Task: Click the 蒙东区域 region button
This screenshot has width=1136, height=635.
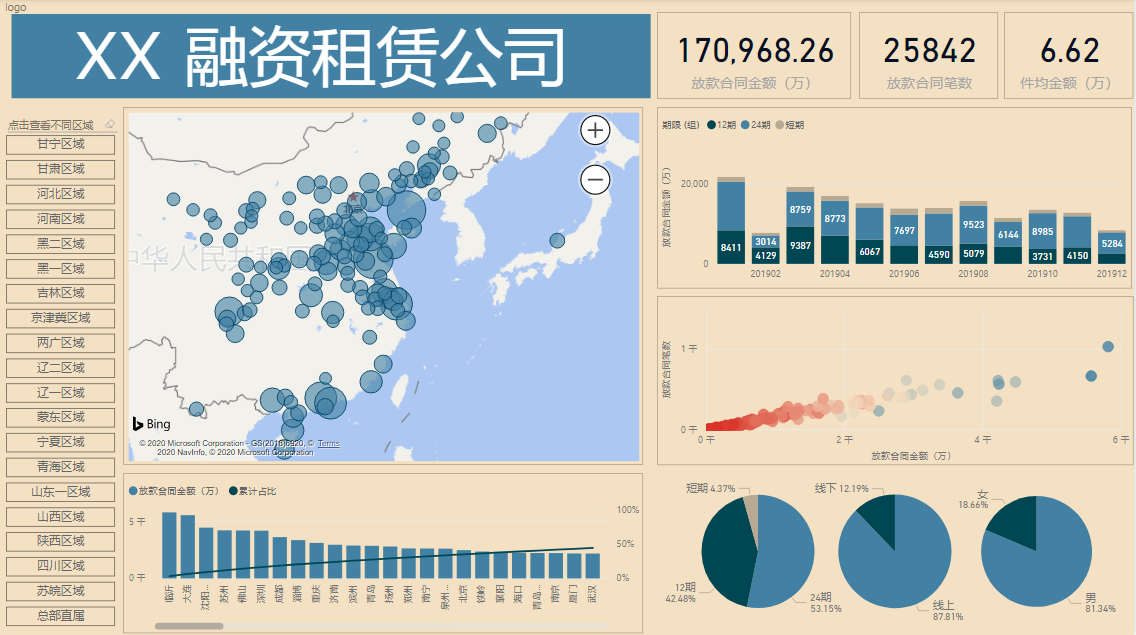Action: tap(61, 418)
